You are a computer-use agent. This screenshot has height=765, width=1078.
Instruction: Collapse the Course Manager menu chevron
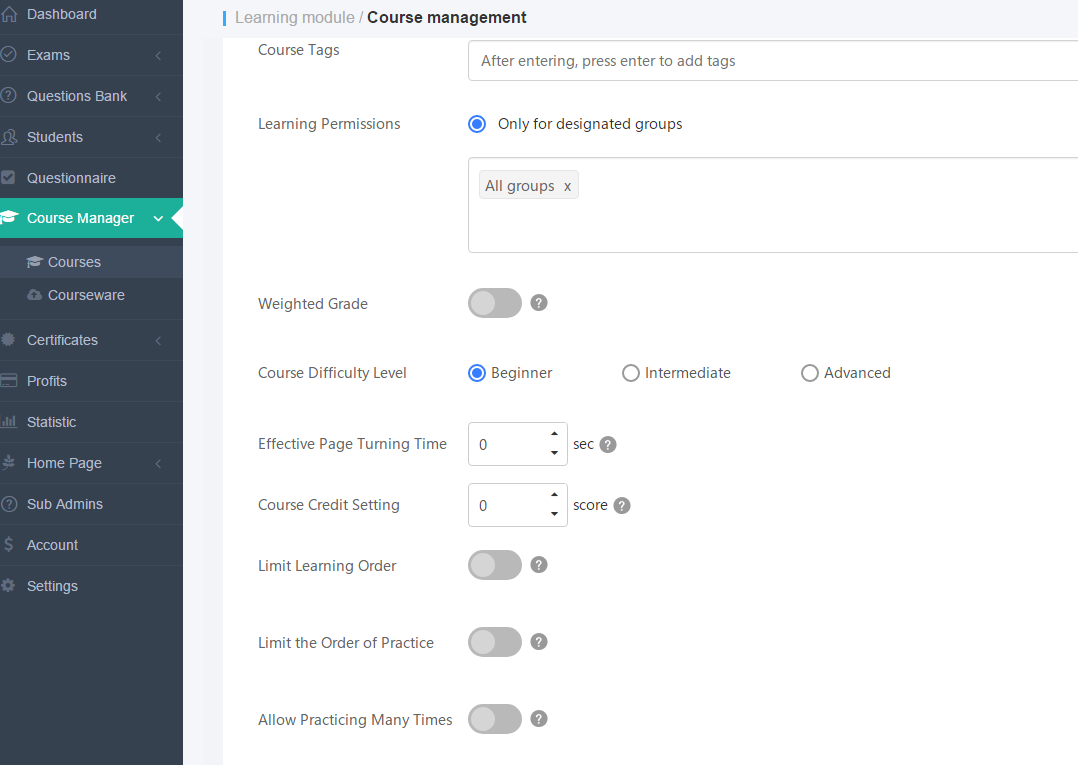pyautogui.click(x=158, y=219)
